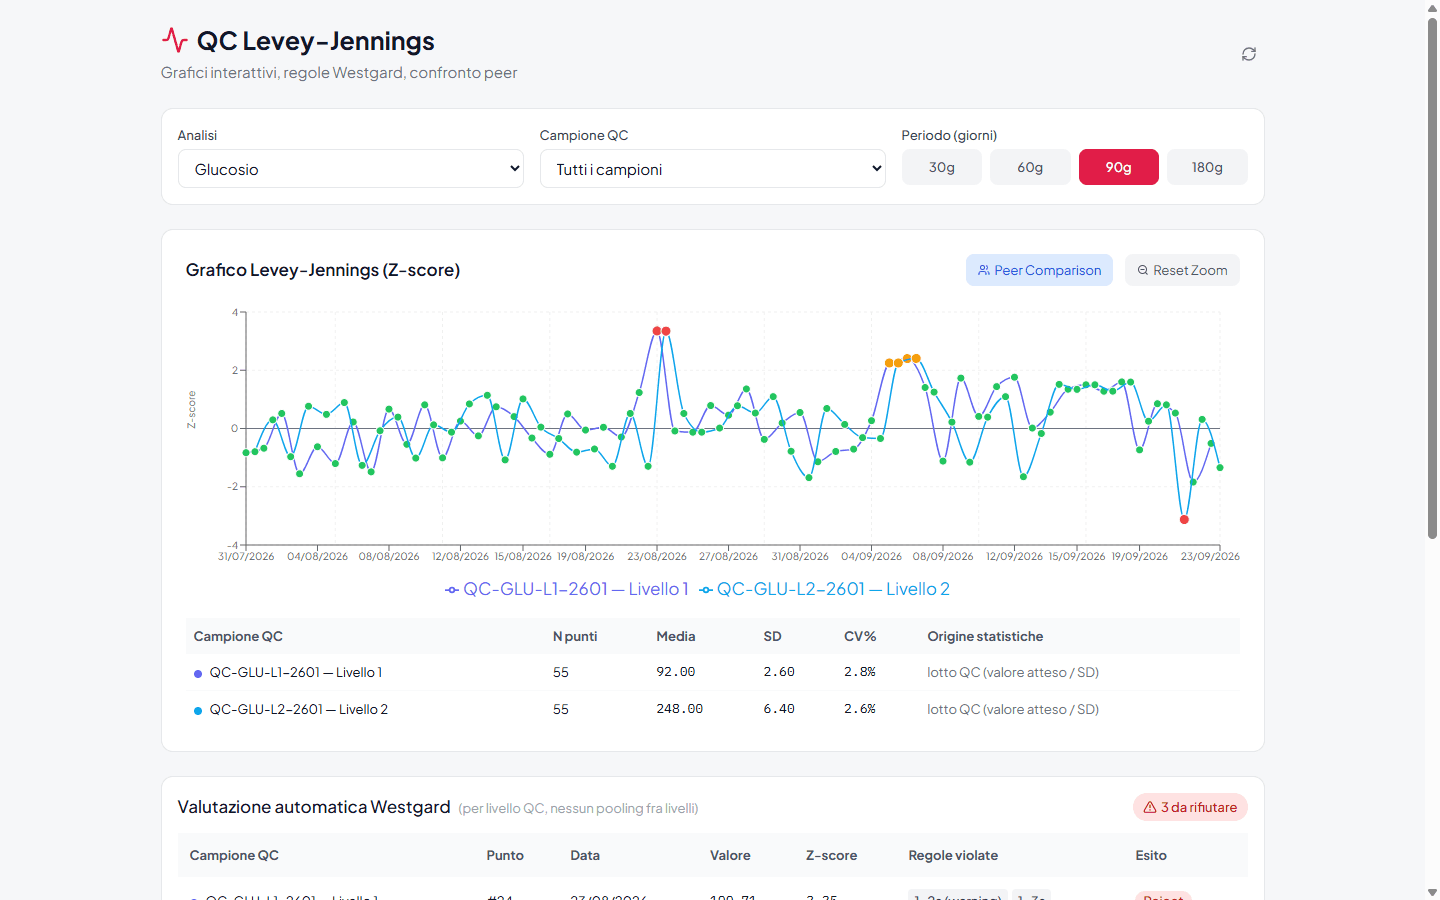Image resolution: width=1440 pixels, height=900 pixels.
Task: Click the "Regole violate" column header
Action: (x=953, y=855)
